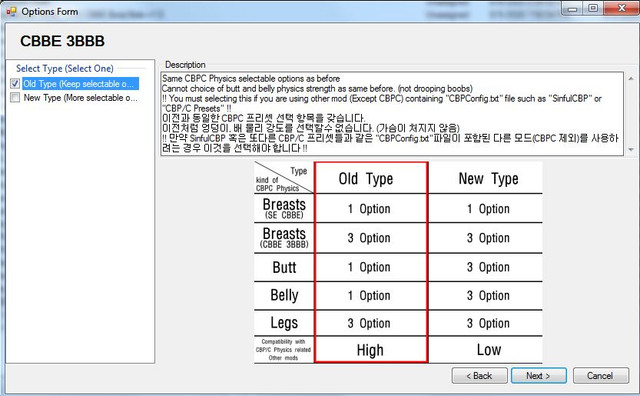Screen dimensions: 640x396
Task: Click the 'Old Type' column header in table
Action: click(366, 179)
